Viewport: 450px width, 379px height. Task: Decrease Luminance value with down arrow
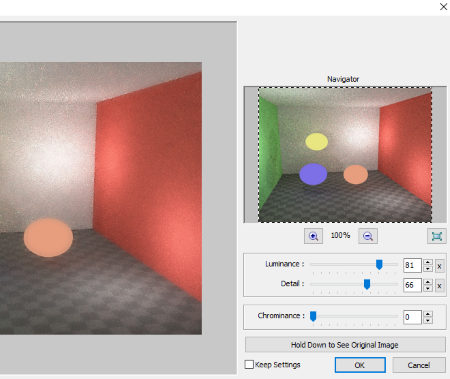tap(428, 269)
